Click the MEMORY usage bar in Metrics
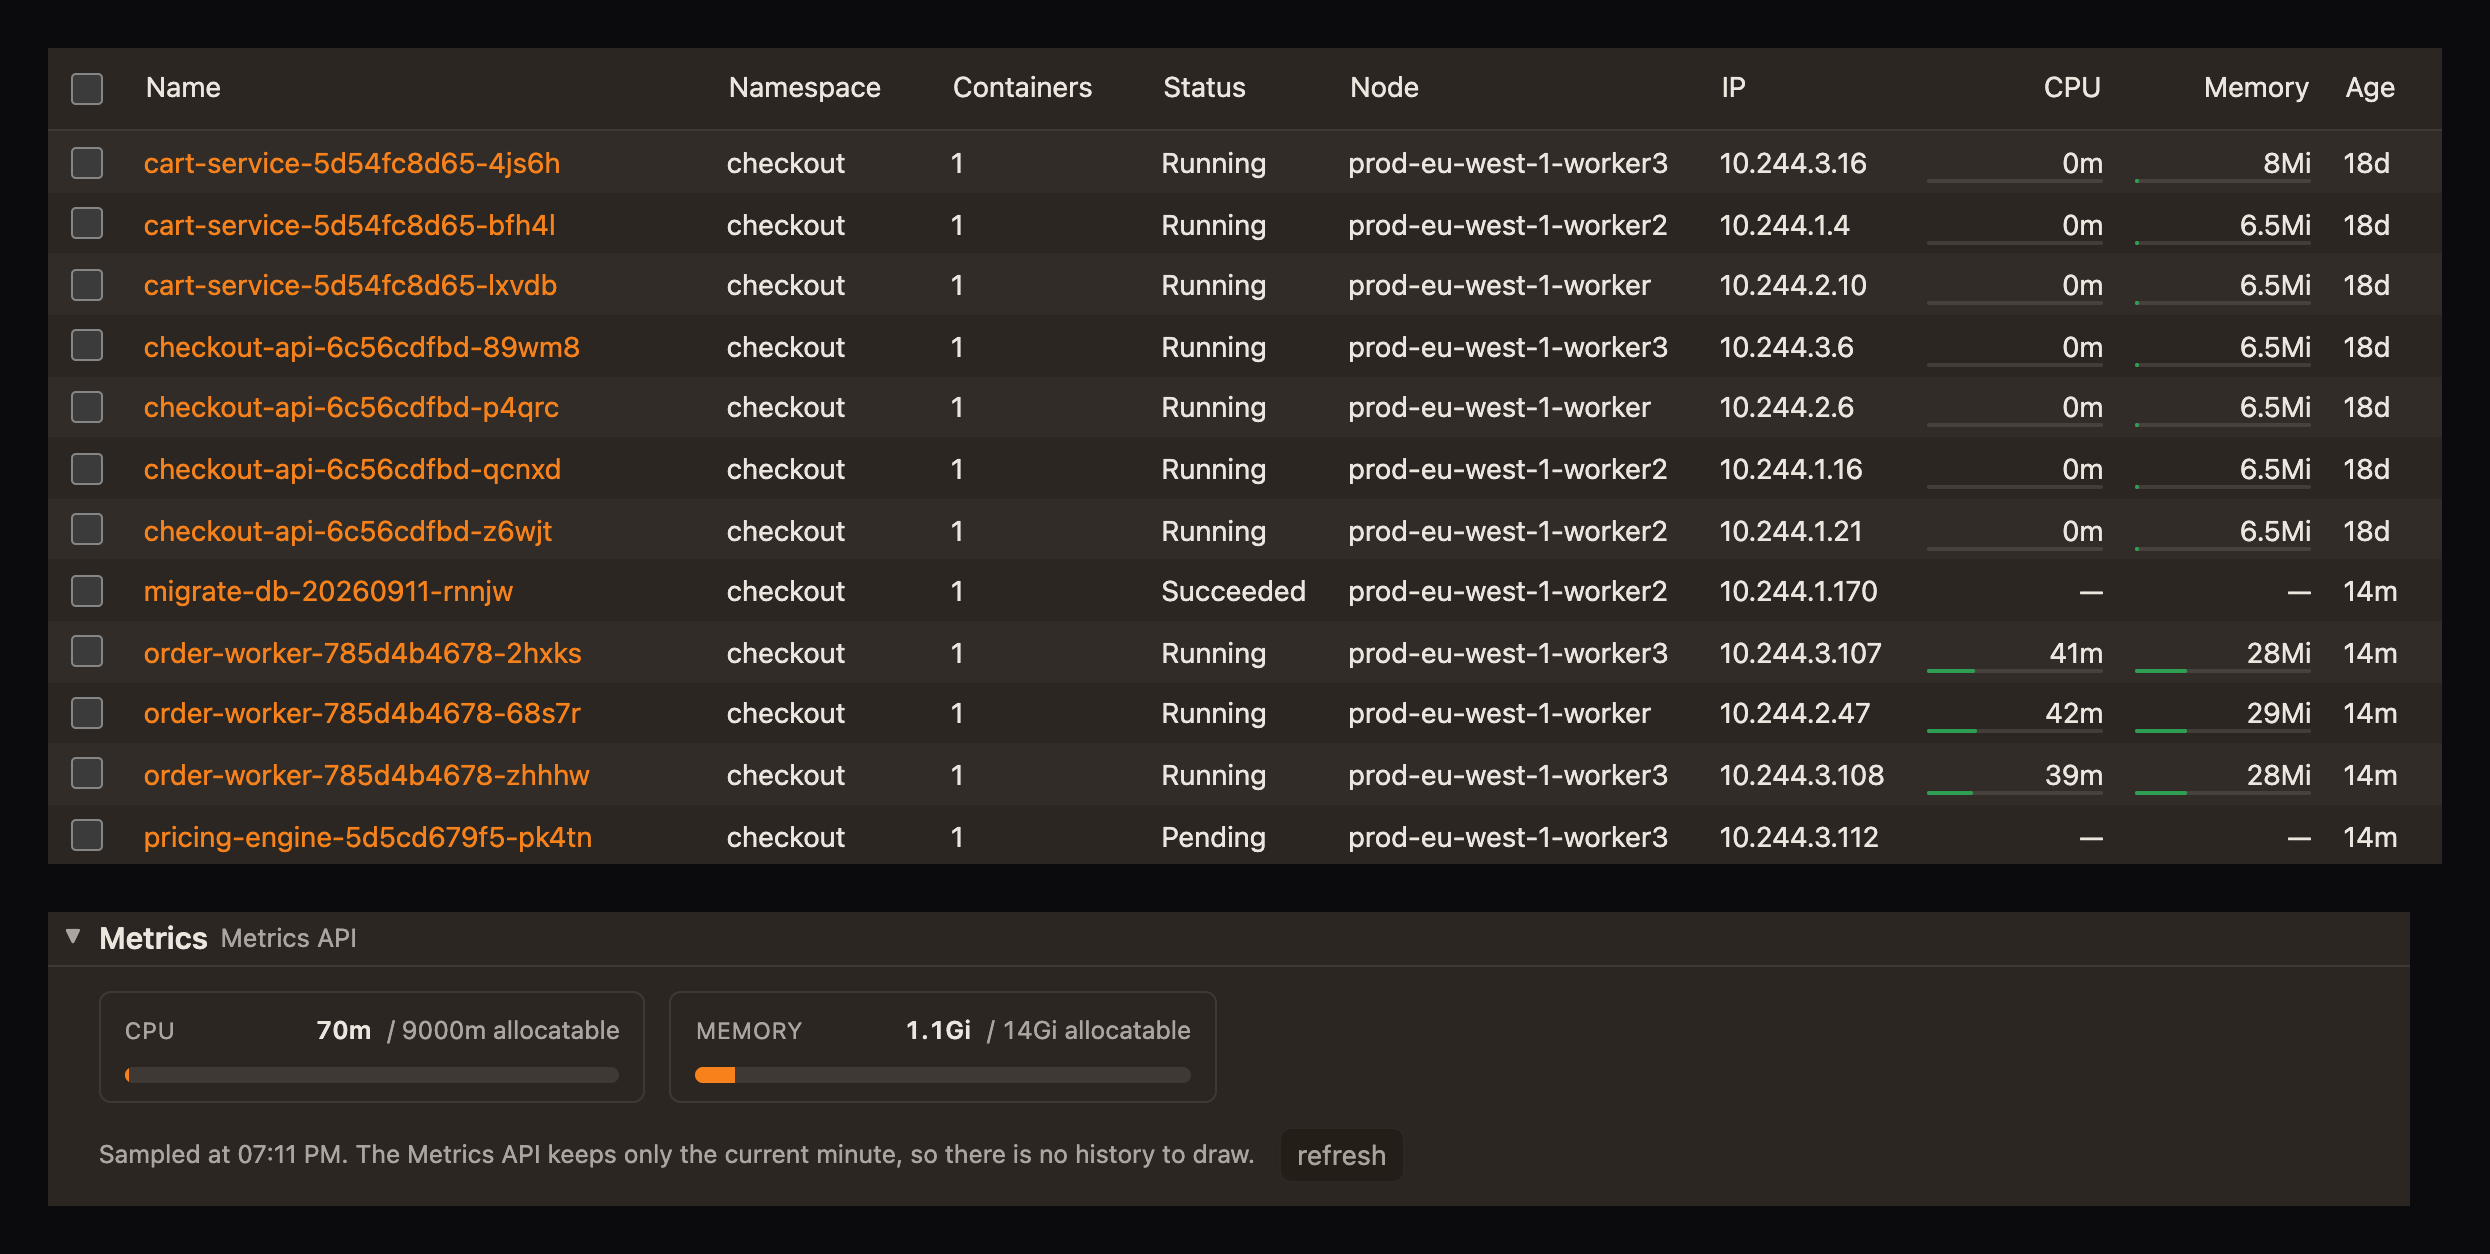Image resolution: width=2490 pixels, height=1254 pixels. (943, 1075)
